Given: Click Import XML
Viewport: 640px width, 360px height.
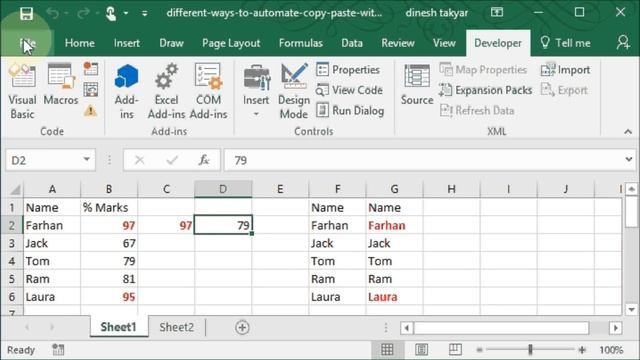Looking at the screenshot, I should pyautogui.click(x=565, y=69).
